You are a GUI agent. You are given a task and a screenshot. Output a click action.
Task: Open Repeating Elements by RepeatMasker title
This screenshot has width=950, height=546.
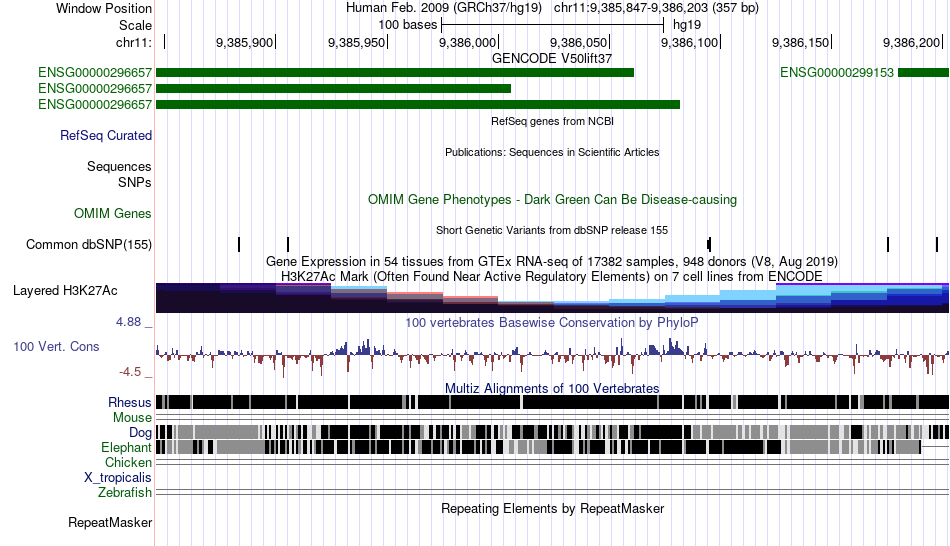pos(552,508)
